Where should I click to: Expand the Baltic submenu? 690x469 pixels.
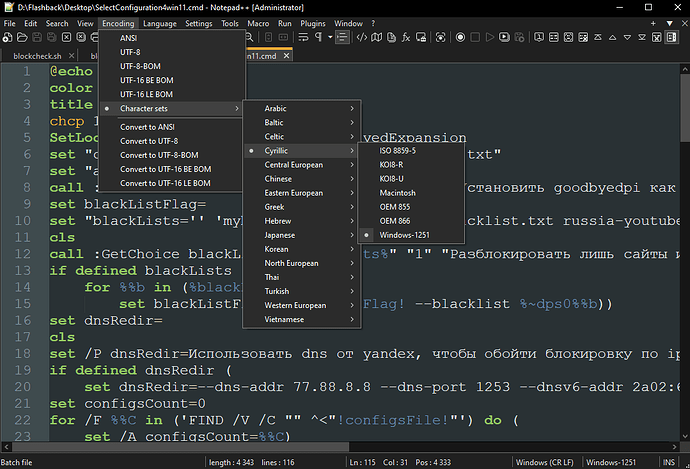coord(302,122)
